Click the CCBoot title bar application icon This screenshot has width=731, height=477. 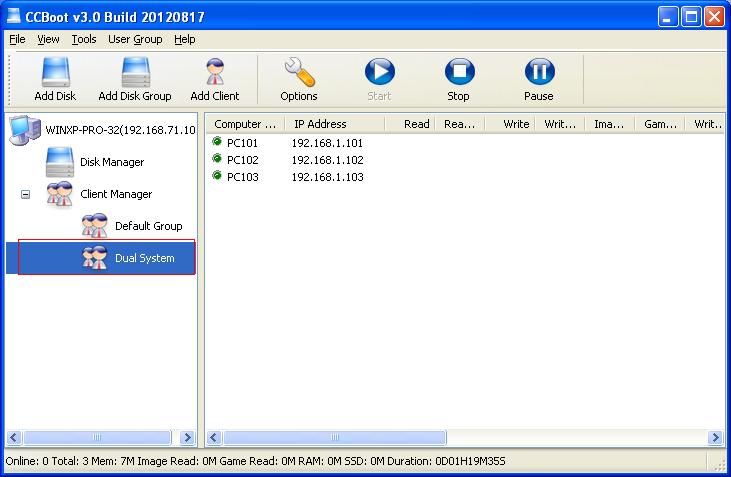point(14,16)
